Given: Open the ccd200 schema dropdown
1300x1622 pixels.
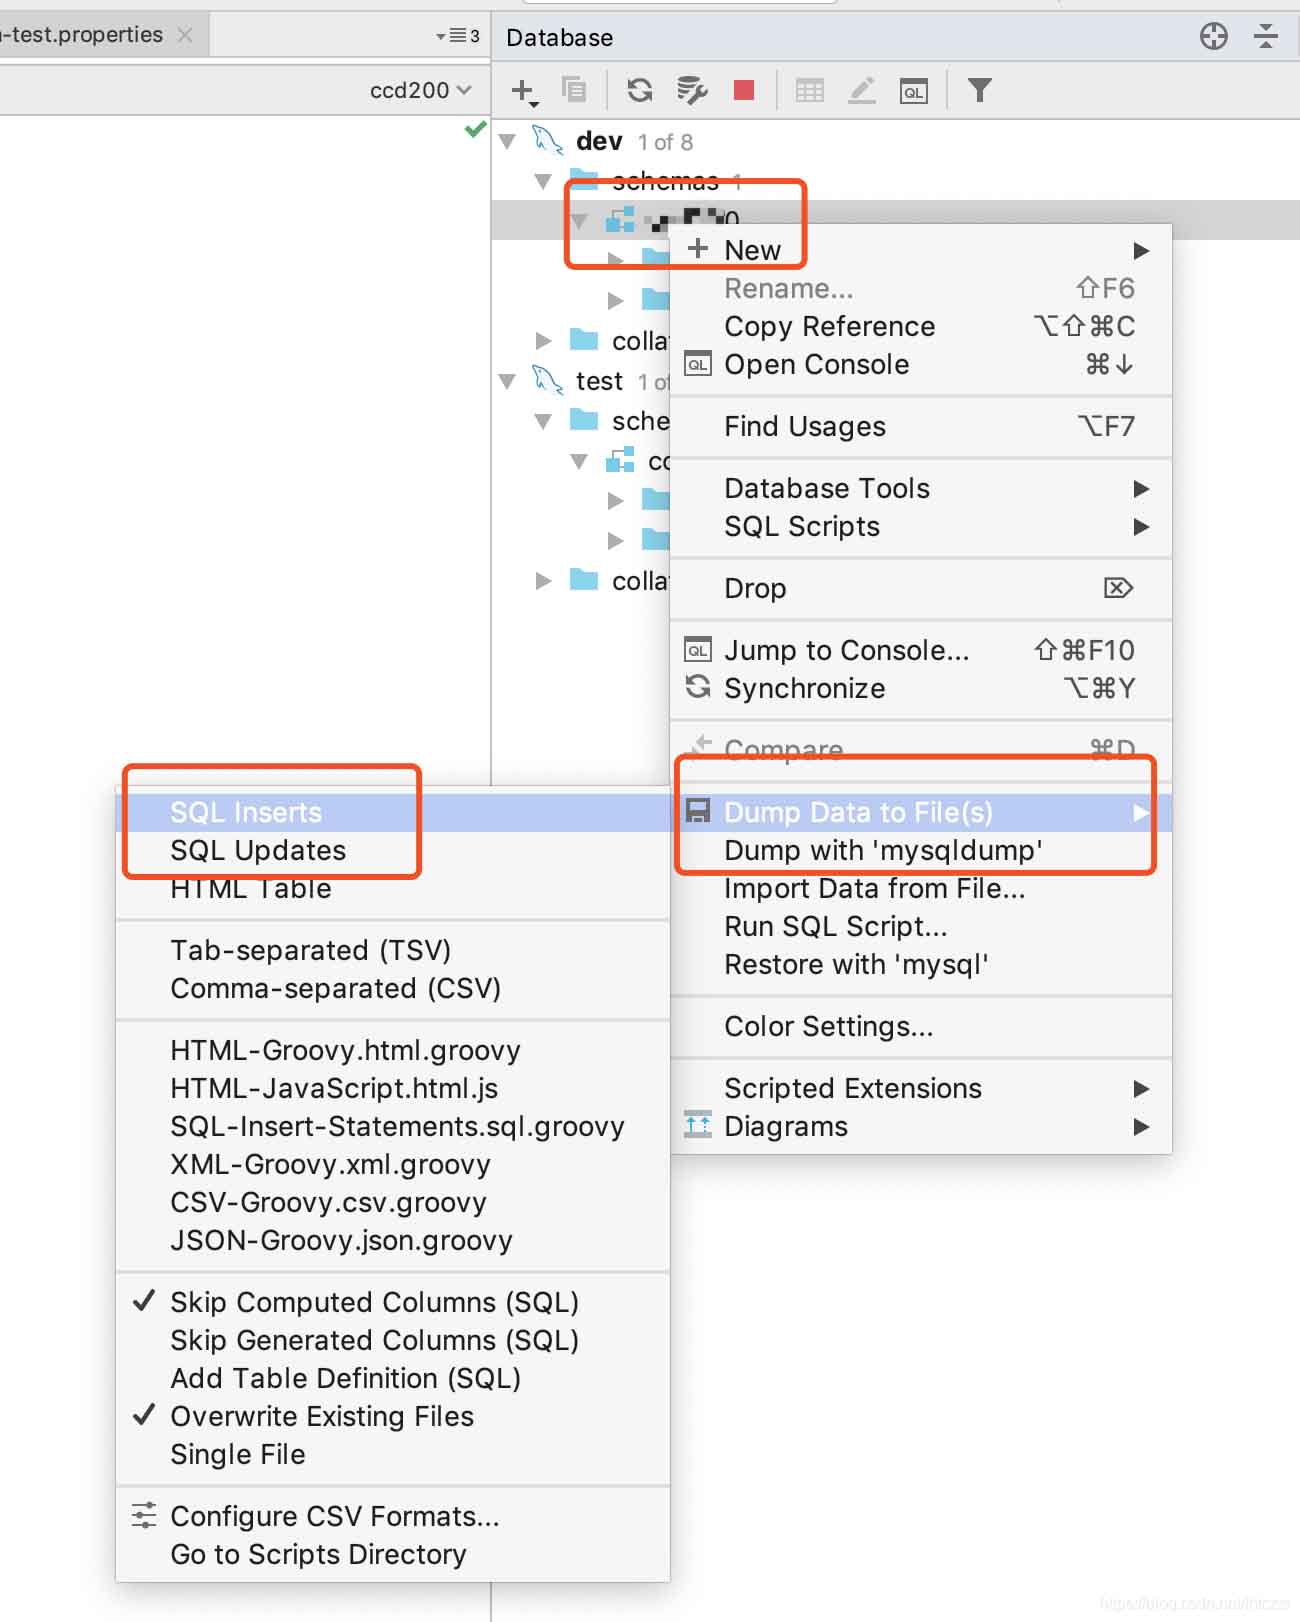Looking at the screenshot, I should [x=421, y=90].
